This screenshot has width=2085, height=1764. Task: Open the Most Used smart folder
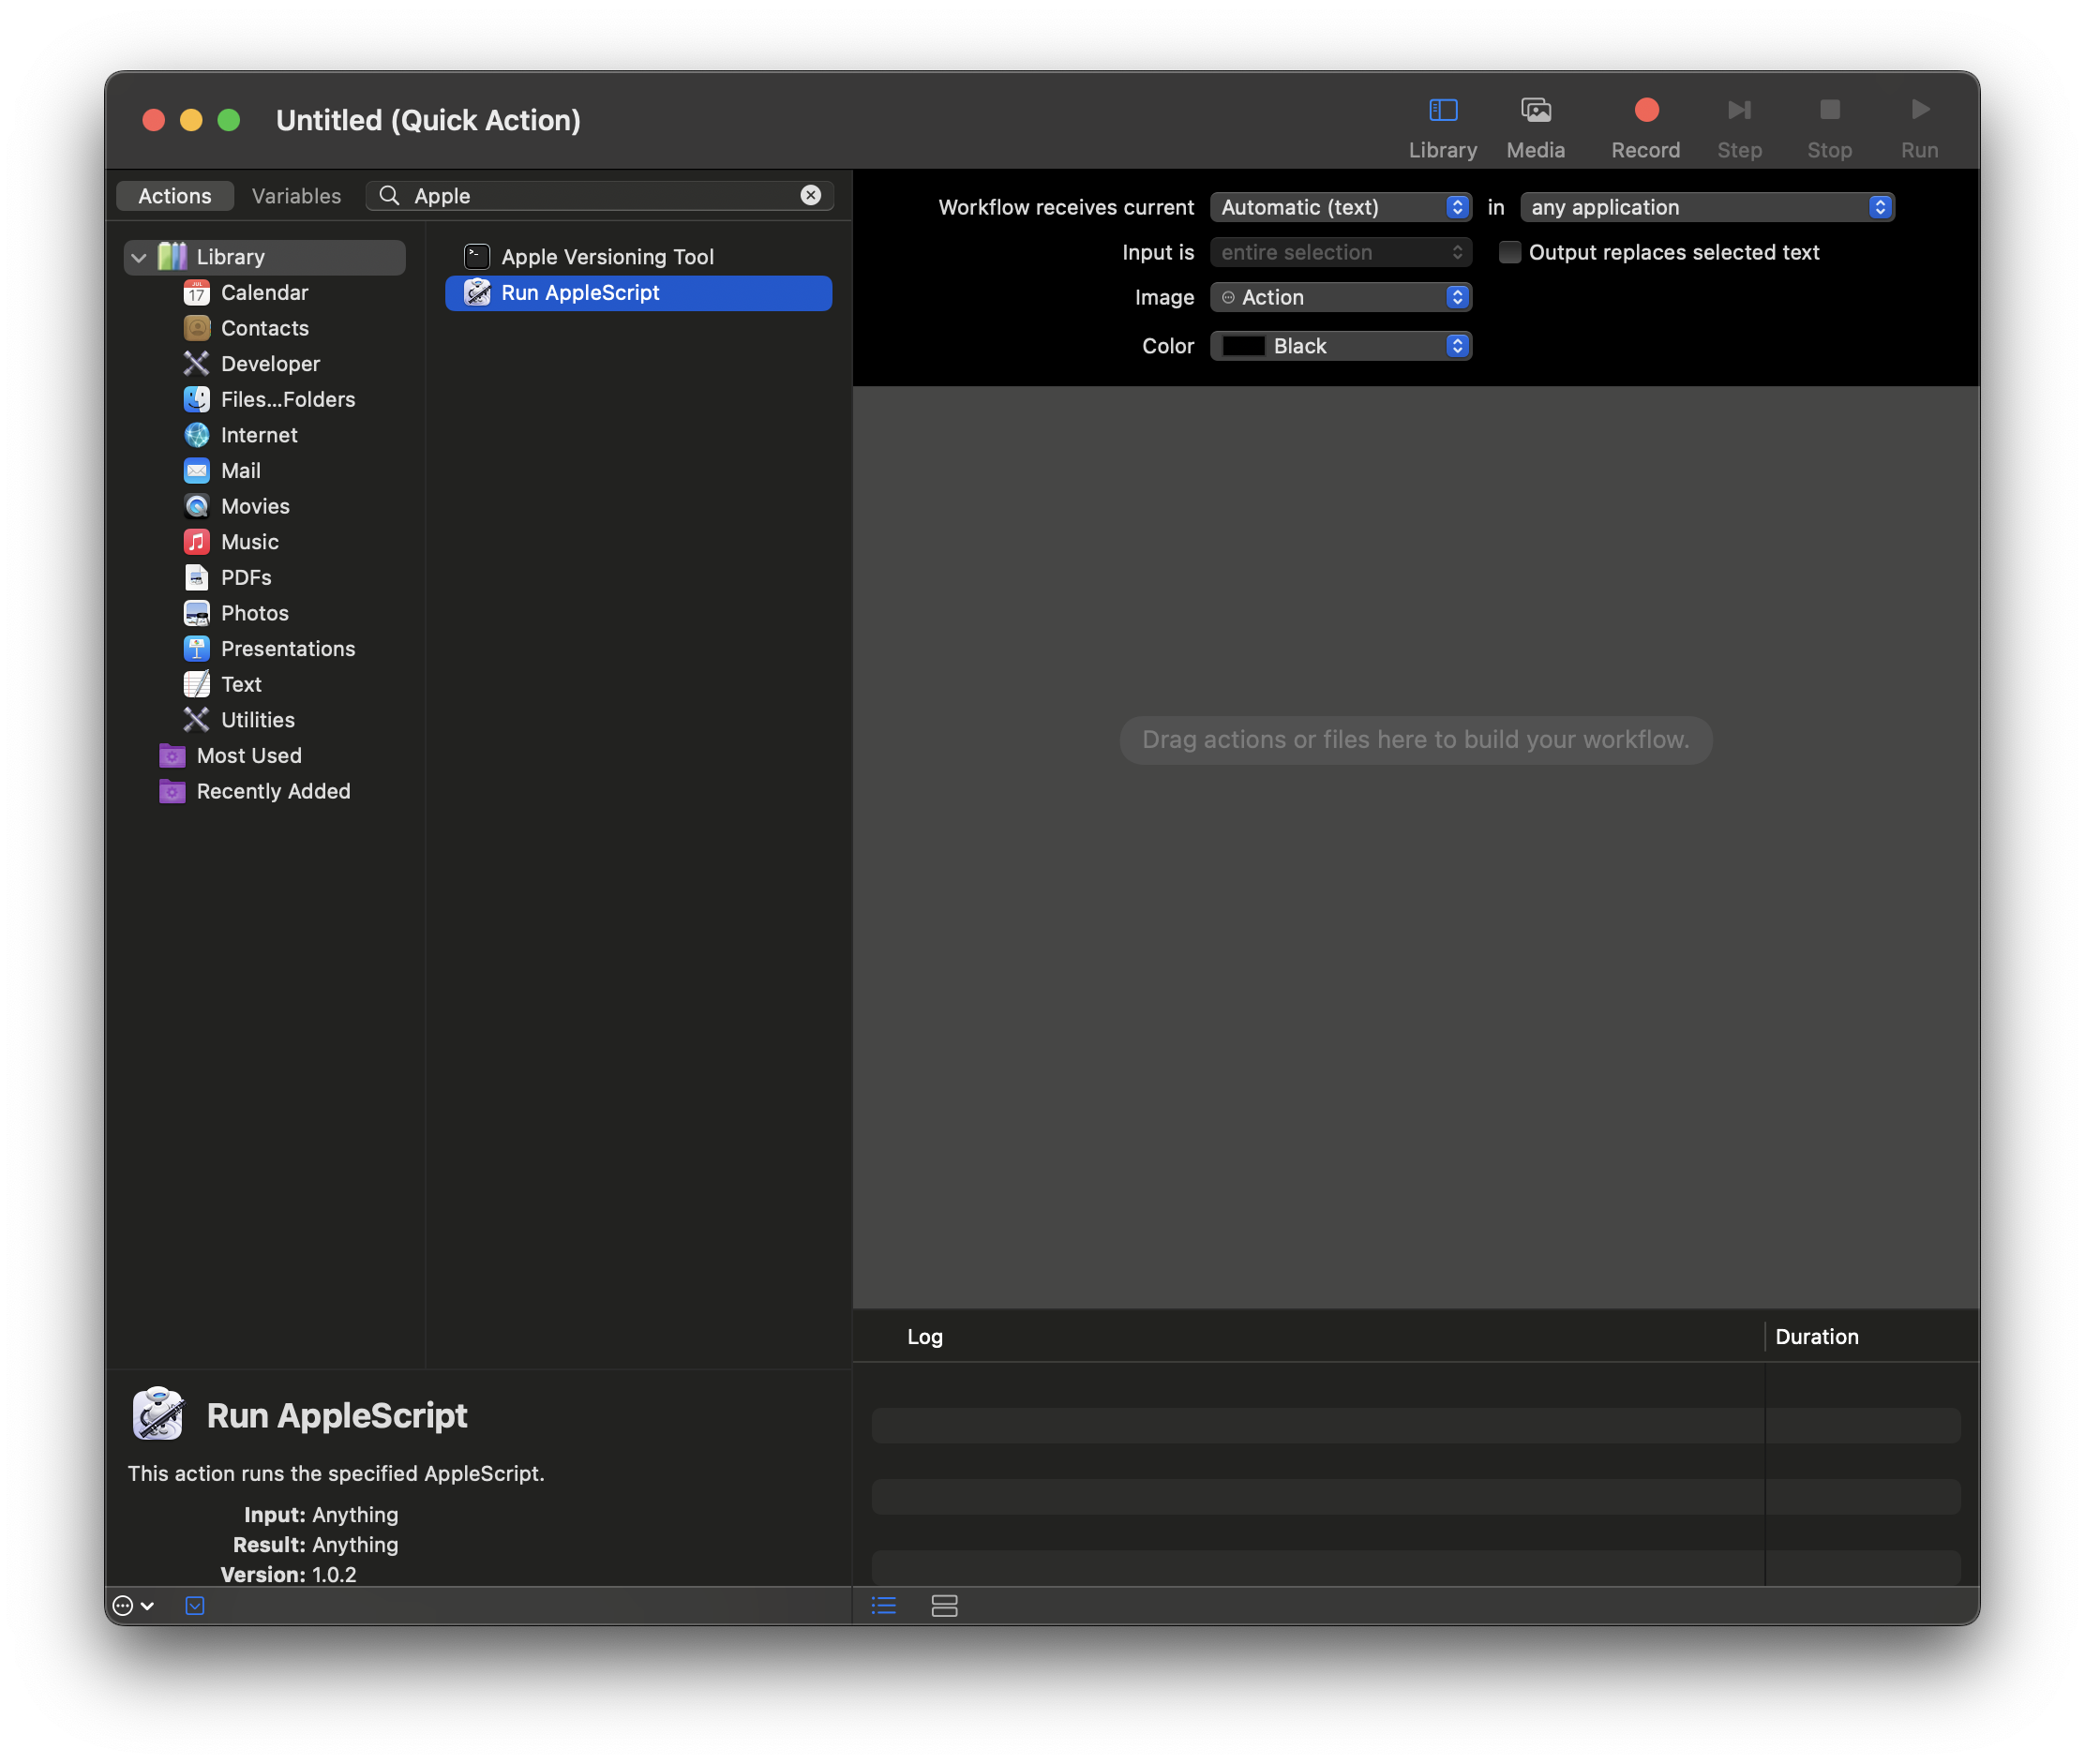click(x=230, y=756)
